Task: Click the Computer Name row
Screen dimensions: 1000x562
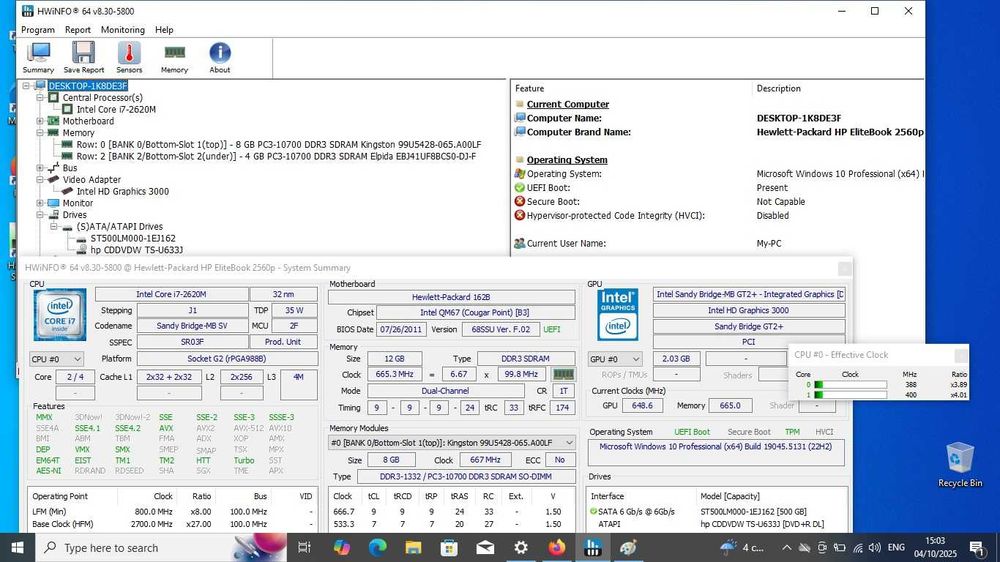Action: (x=718, y=118)
